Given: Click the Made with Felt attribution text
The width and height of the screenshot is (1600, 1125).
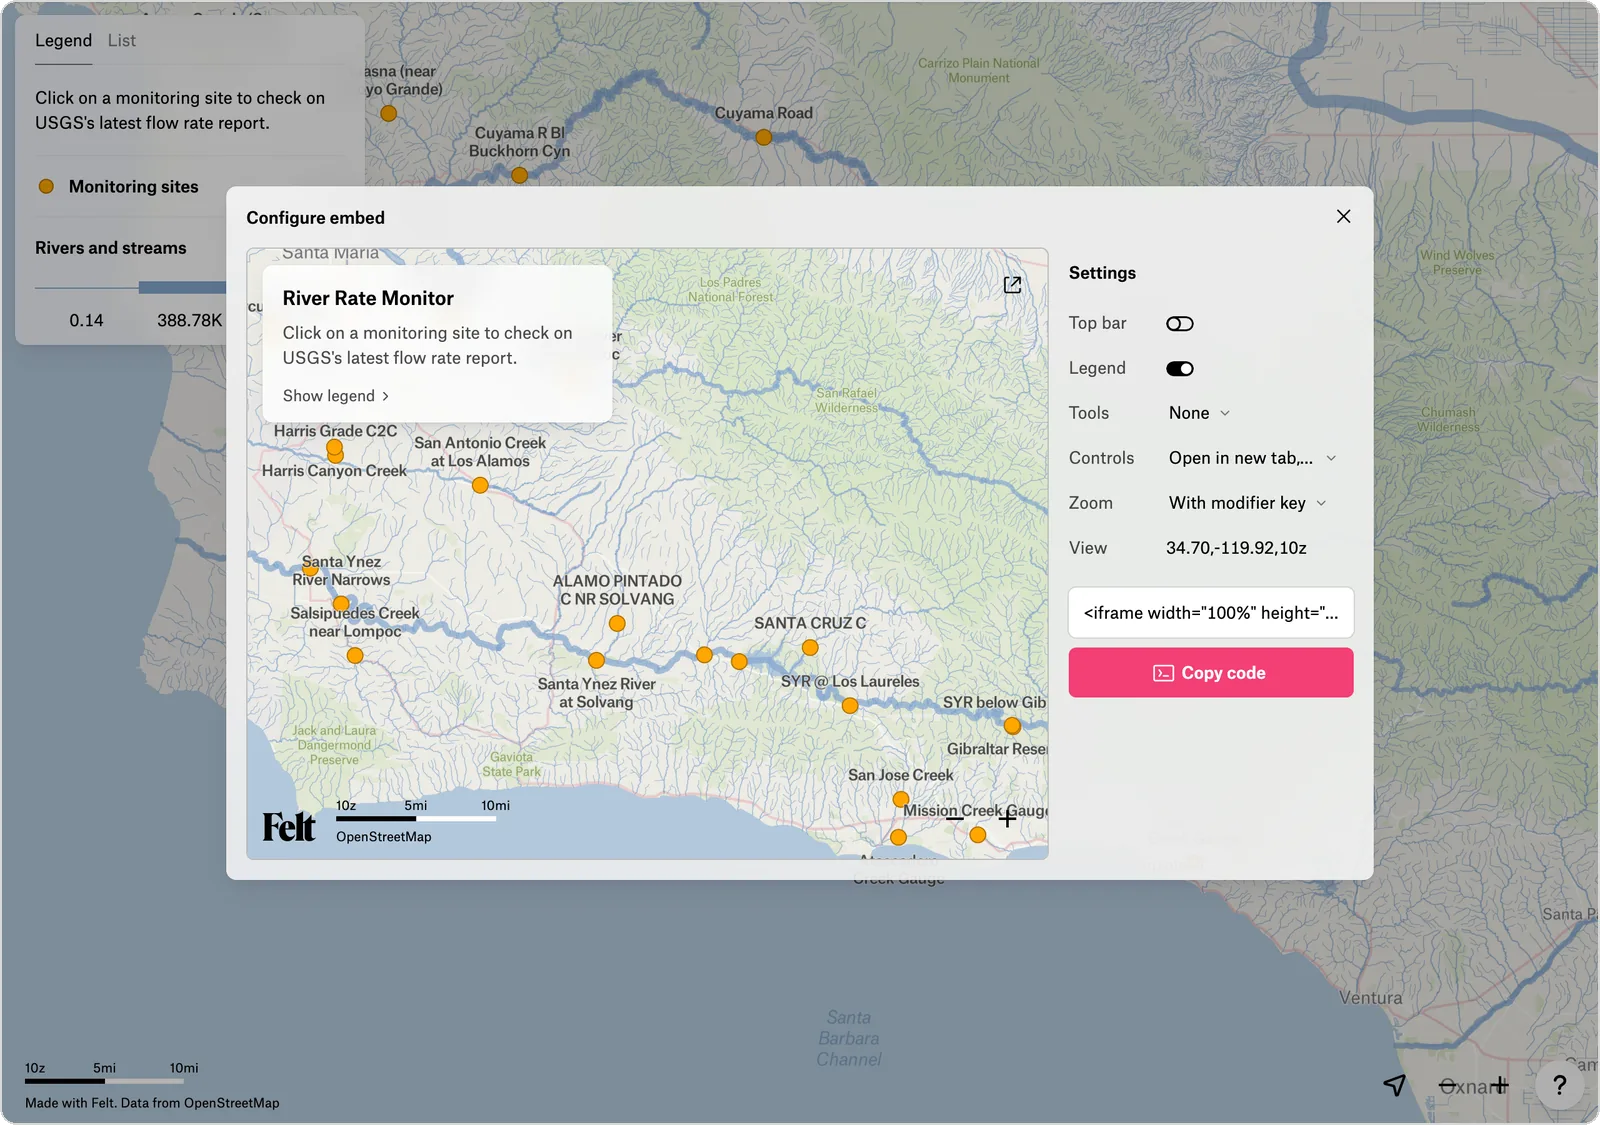Looking at the screenshot, I should (x=152, y=1103).
